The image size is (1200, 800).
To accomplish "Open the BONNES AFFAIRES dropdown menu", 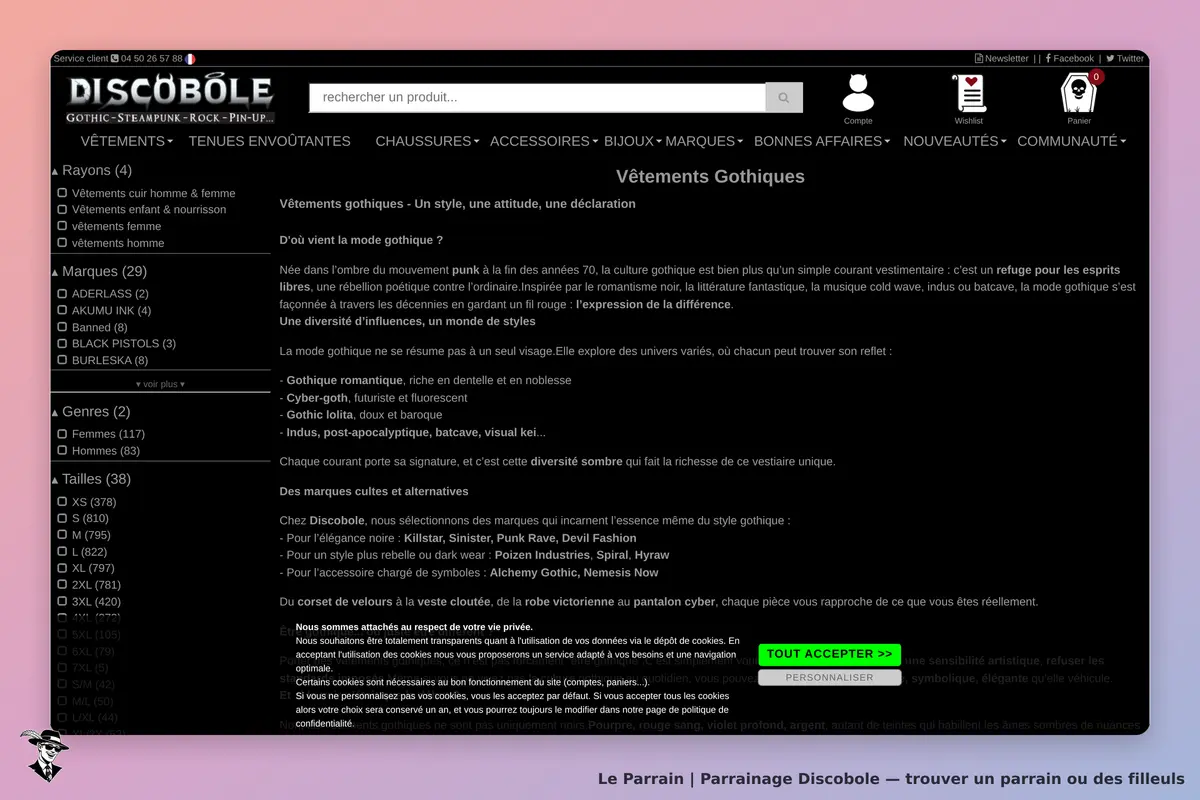I will 822,141.
